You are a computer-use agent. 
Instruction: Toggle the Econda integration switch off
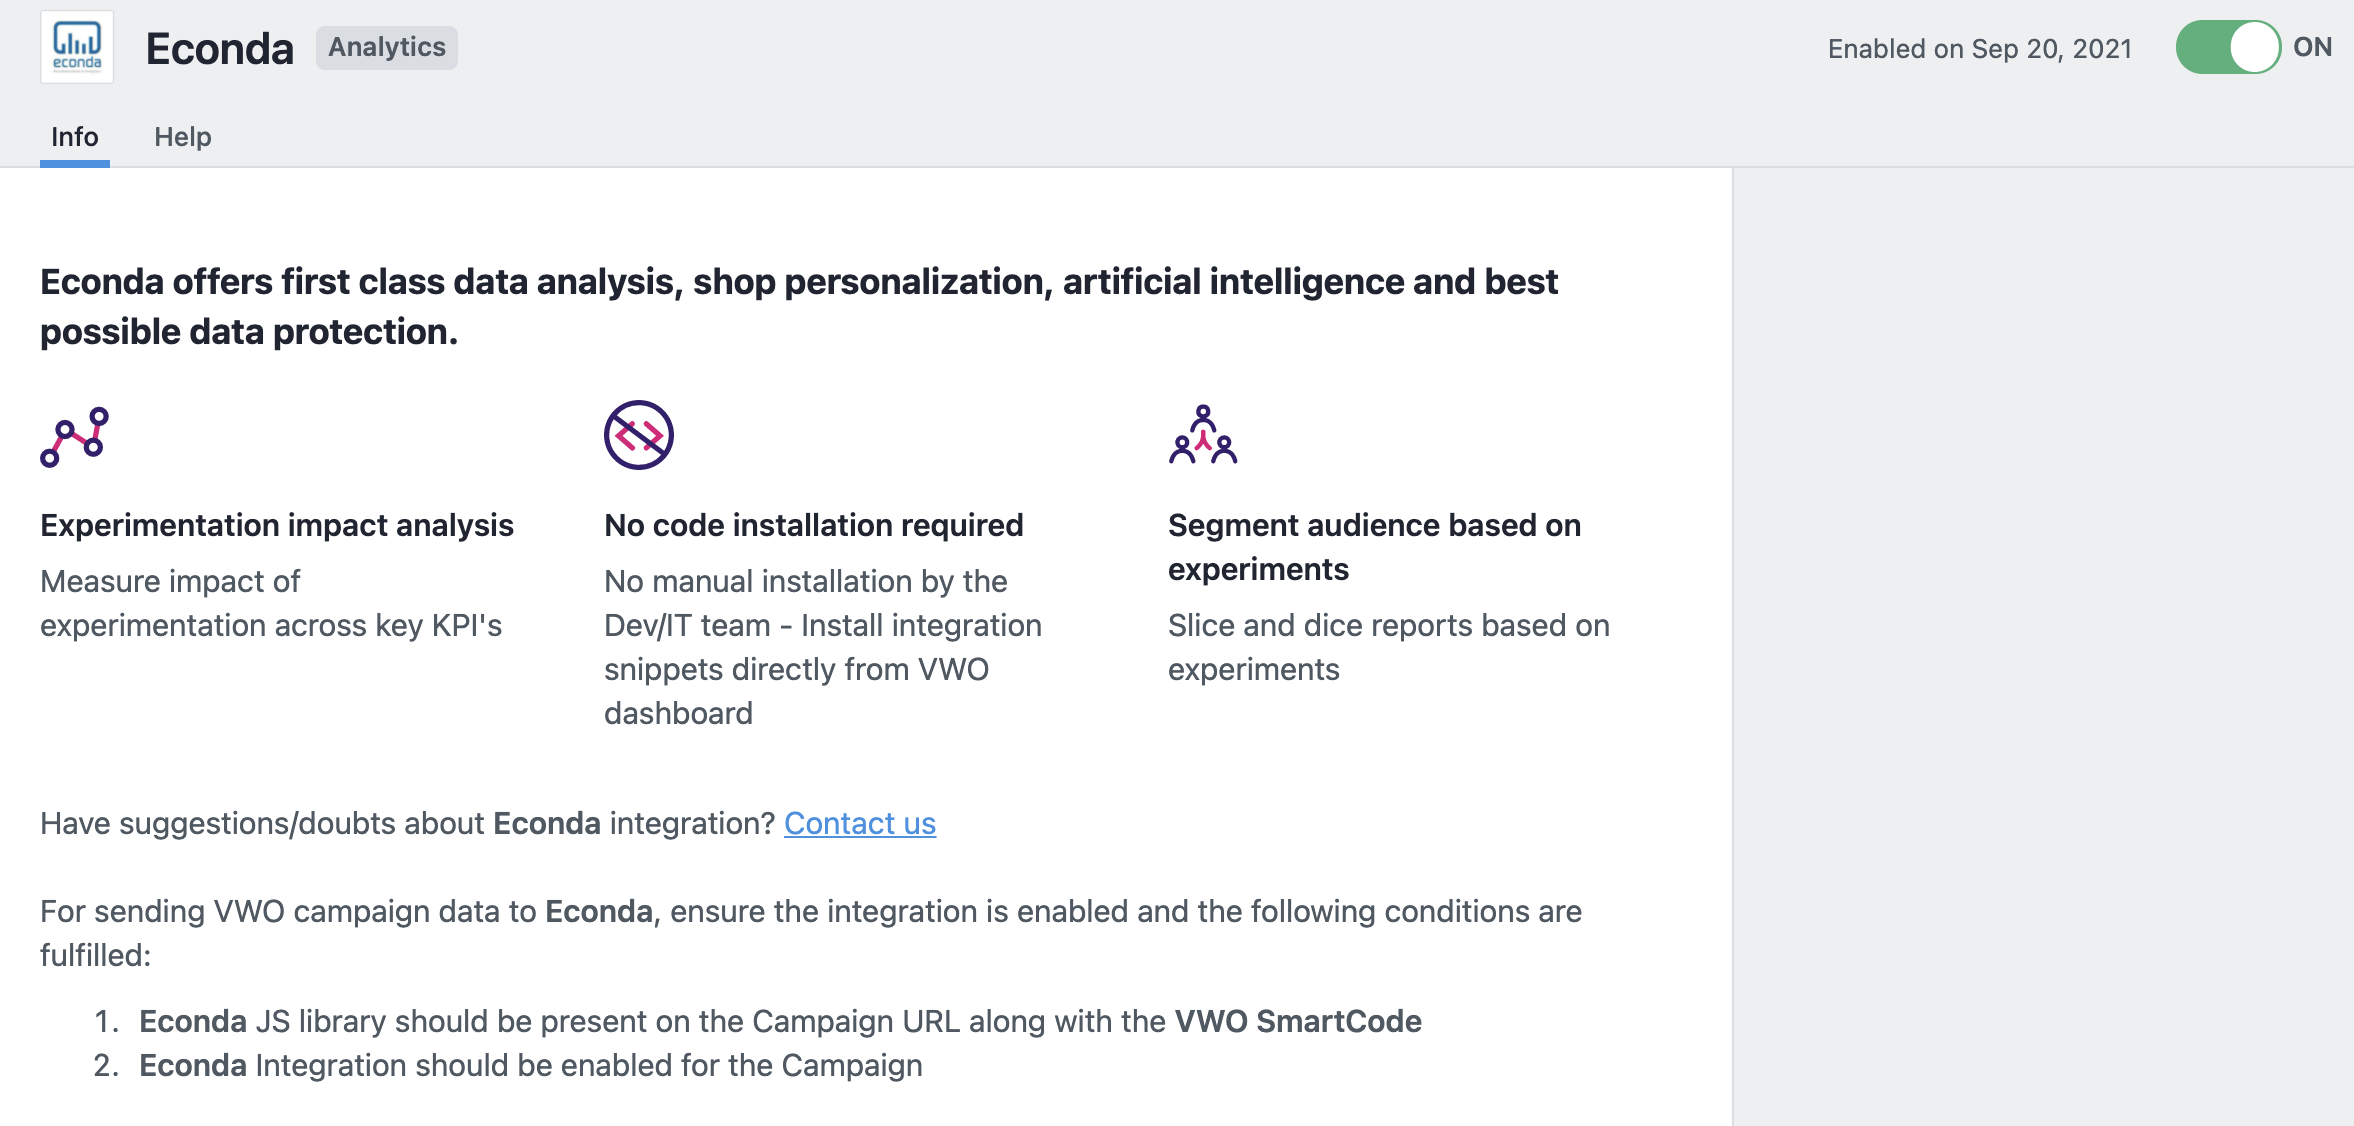coord(2228,47)
